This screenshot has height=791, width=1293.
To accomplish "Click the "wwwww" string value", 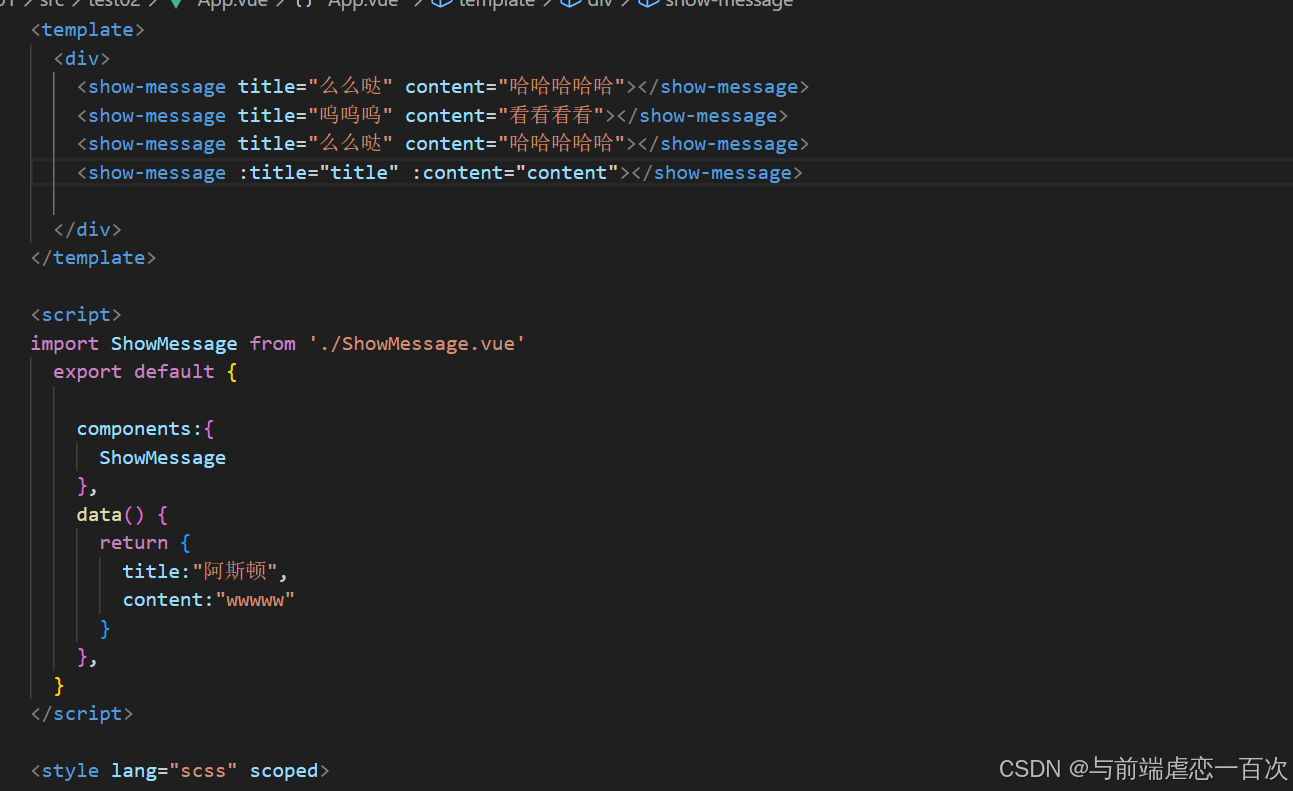I will click(255, 600).
